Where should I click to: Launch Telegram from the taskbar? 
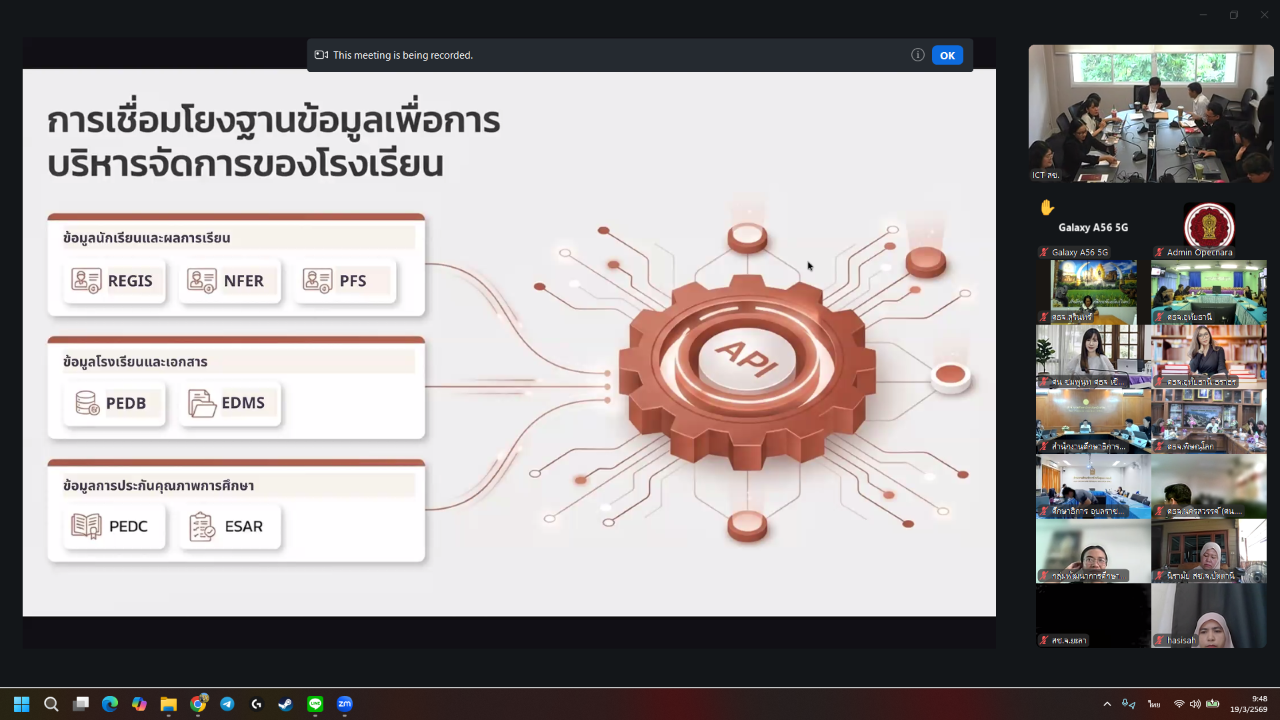[x=227, y=704]
